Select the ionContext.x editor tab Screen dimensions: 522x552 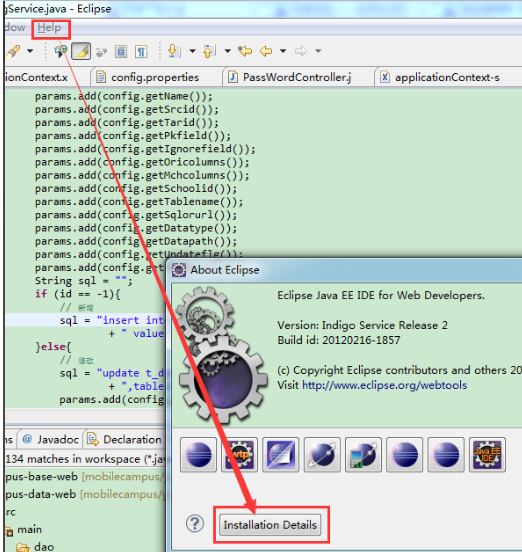(x=46, y=77)
